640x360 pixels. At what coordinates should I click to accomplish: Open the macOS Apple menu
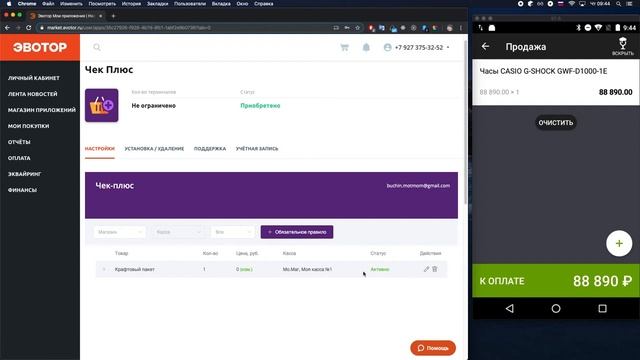[x=9, y=4]
